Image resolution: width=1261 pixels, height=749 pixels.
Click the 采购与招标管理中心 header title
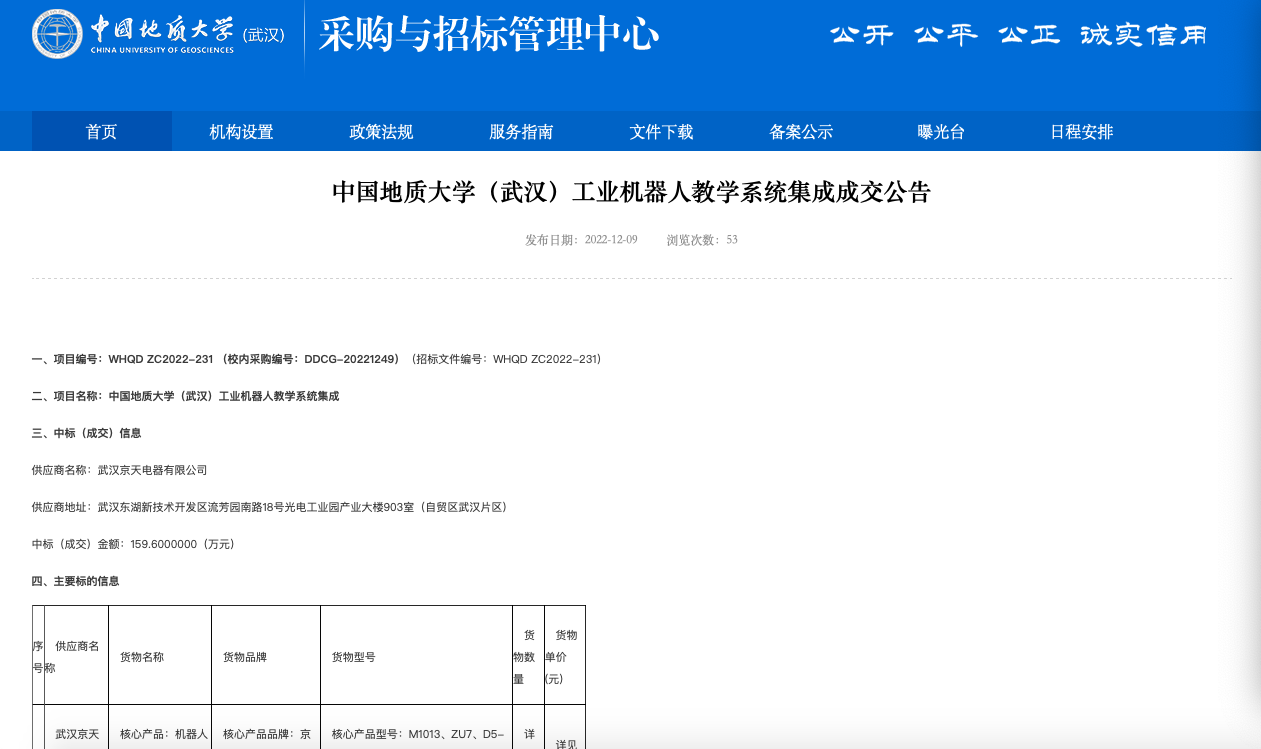(x=489, y=35)
